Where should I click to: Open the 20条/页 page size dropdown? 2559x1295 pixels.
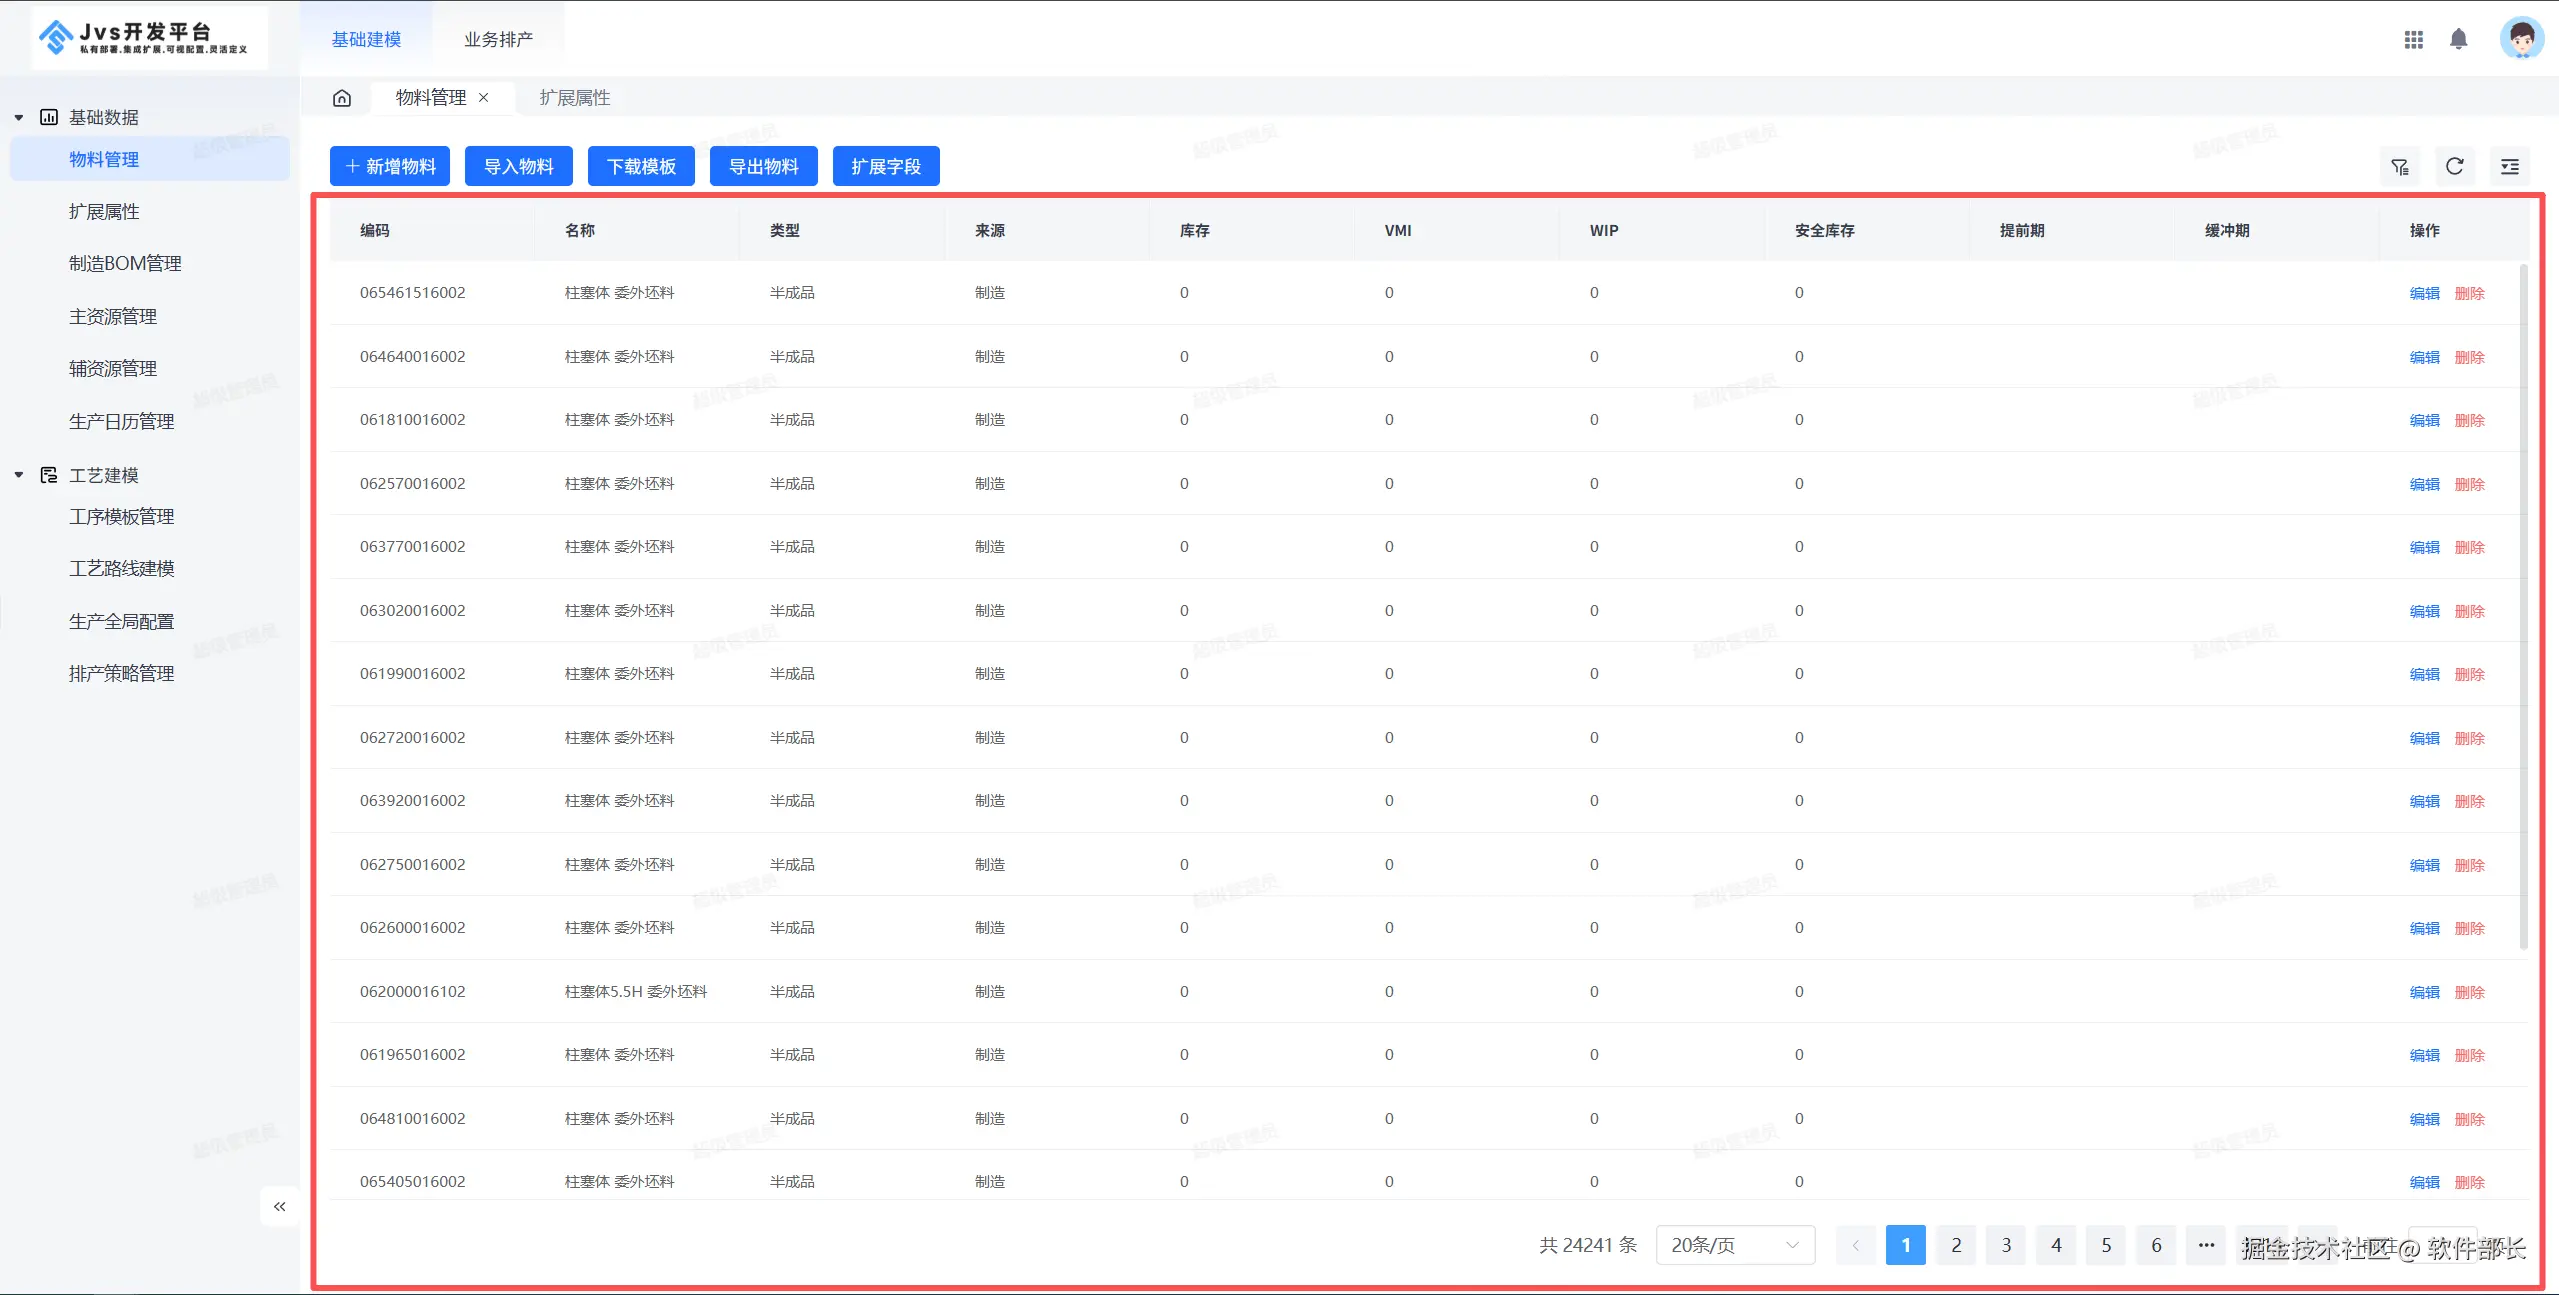click(1734, 1245)
